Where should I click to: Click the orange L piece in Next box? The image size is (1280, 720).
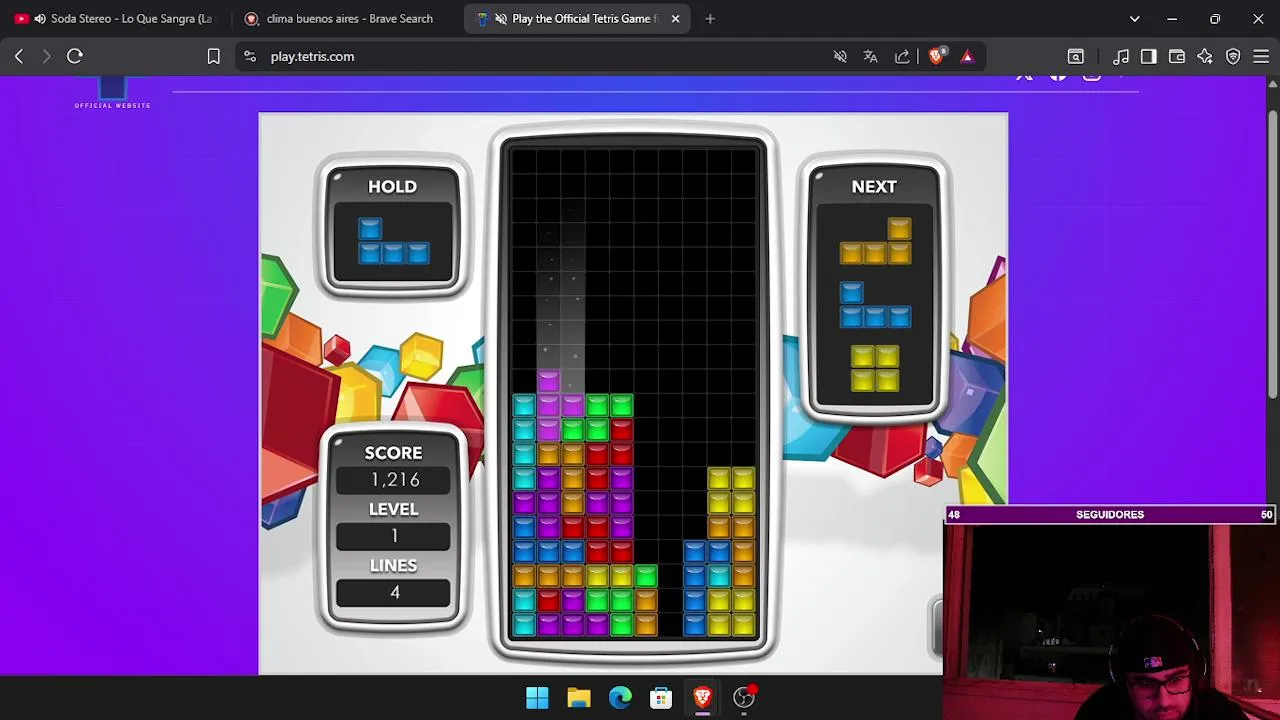(875, 242)
